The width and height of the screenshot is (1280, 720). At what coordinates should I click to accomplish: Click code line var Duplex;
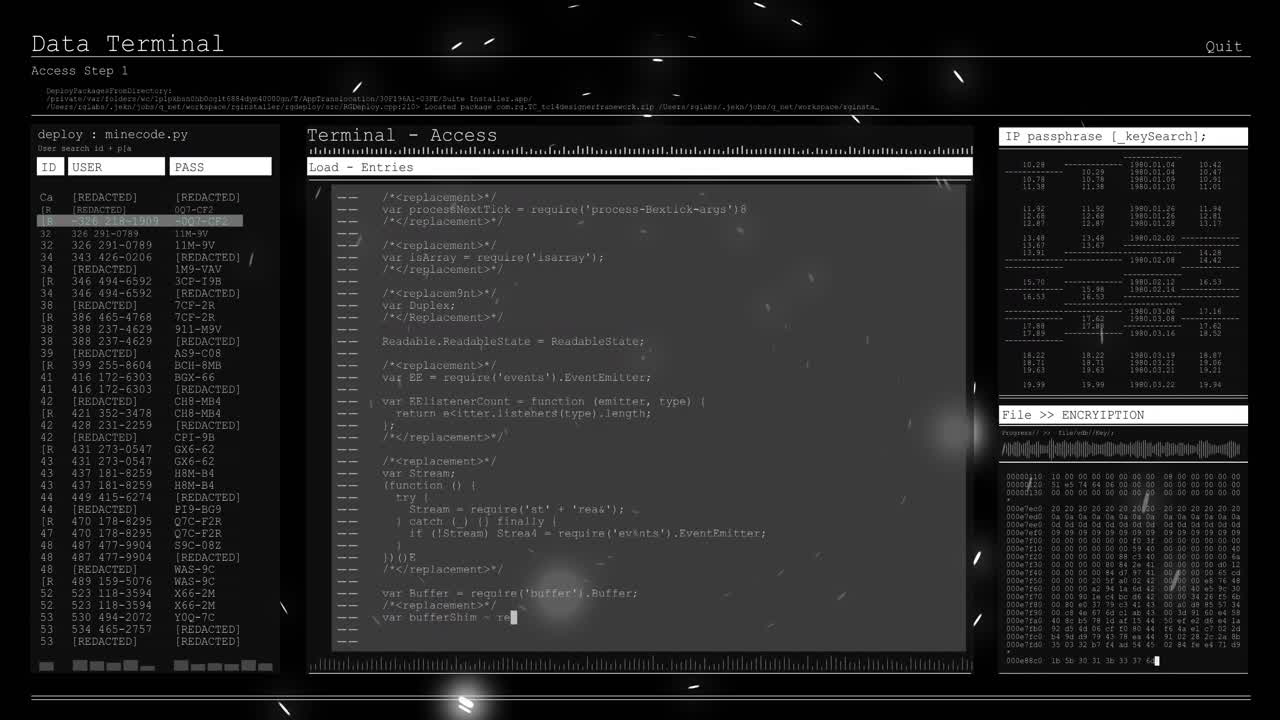418,305
